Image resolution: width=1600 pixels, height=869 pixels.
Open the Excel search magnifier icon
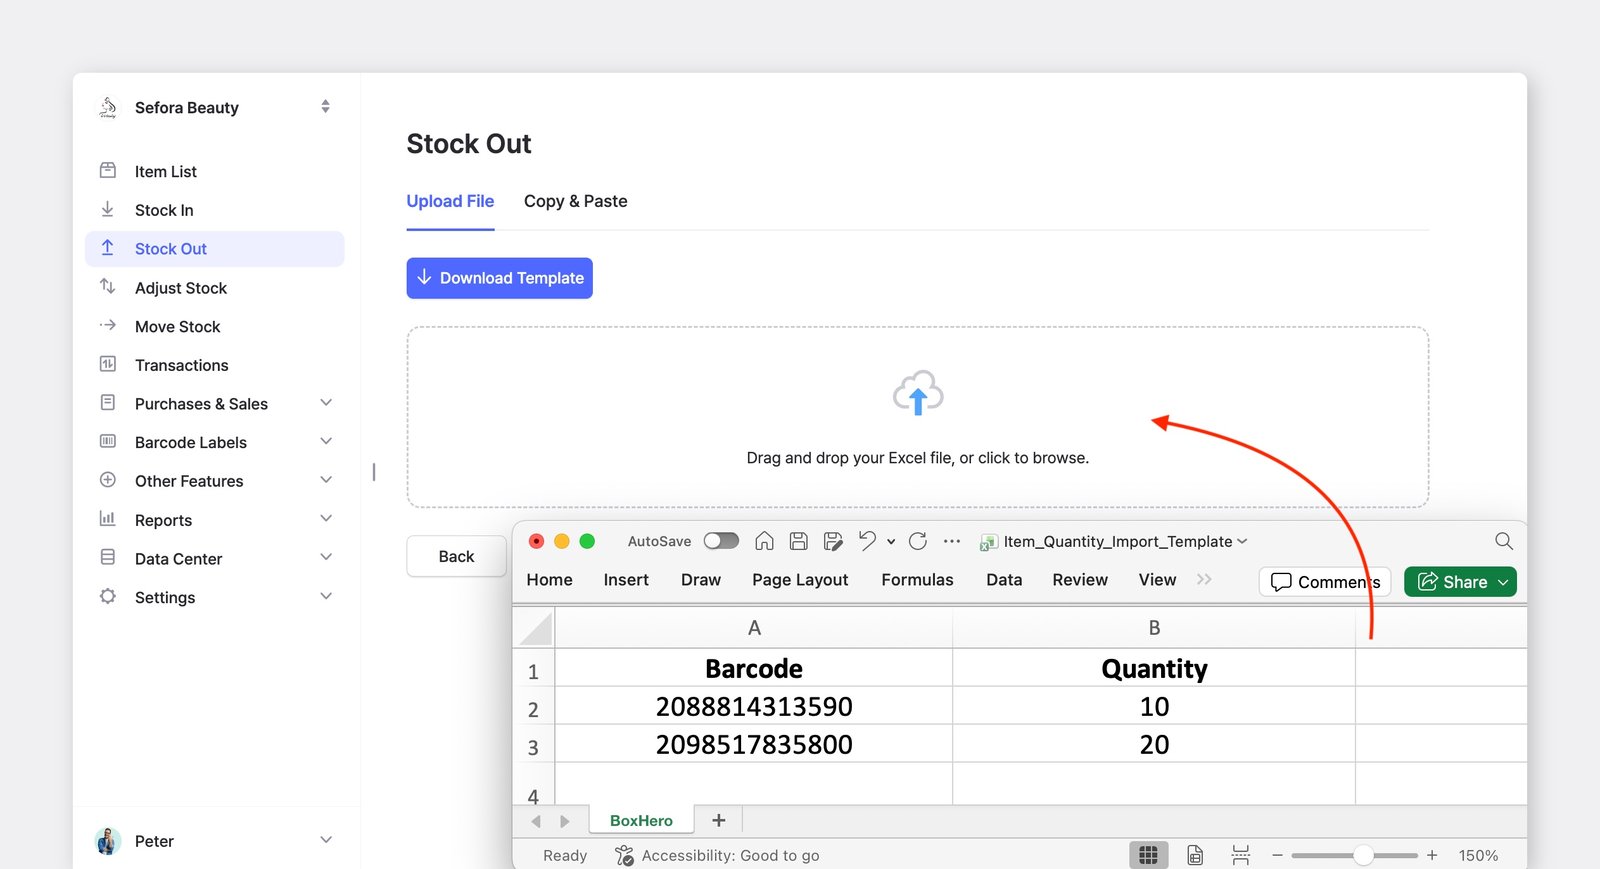[x=1503, y=541]
